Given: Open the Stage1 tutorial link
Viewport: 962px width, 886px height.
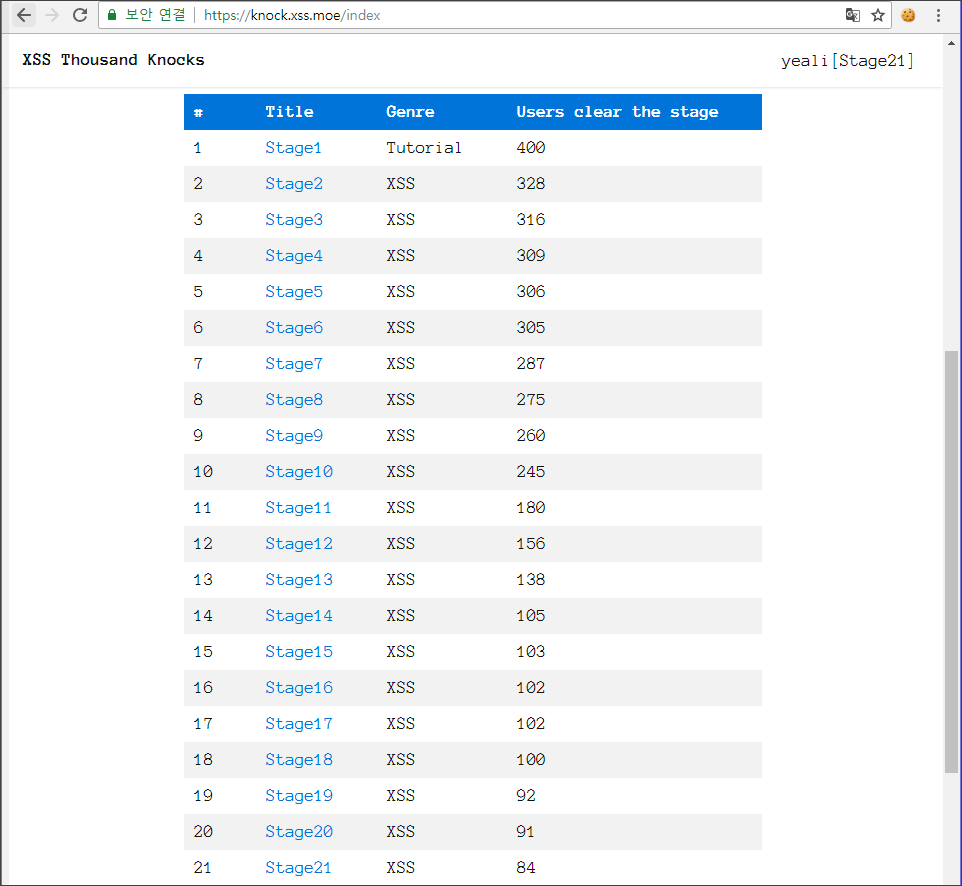Looking at the screenshot, I should tap(293, 148).
